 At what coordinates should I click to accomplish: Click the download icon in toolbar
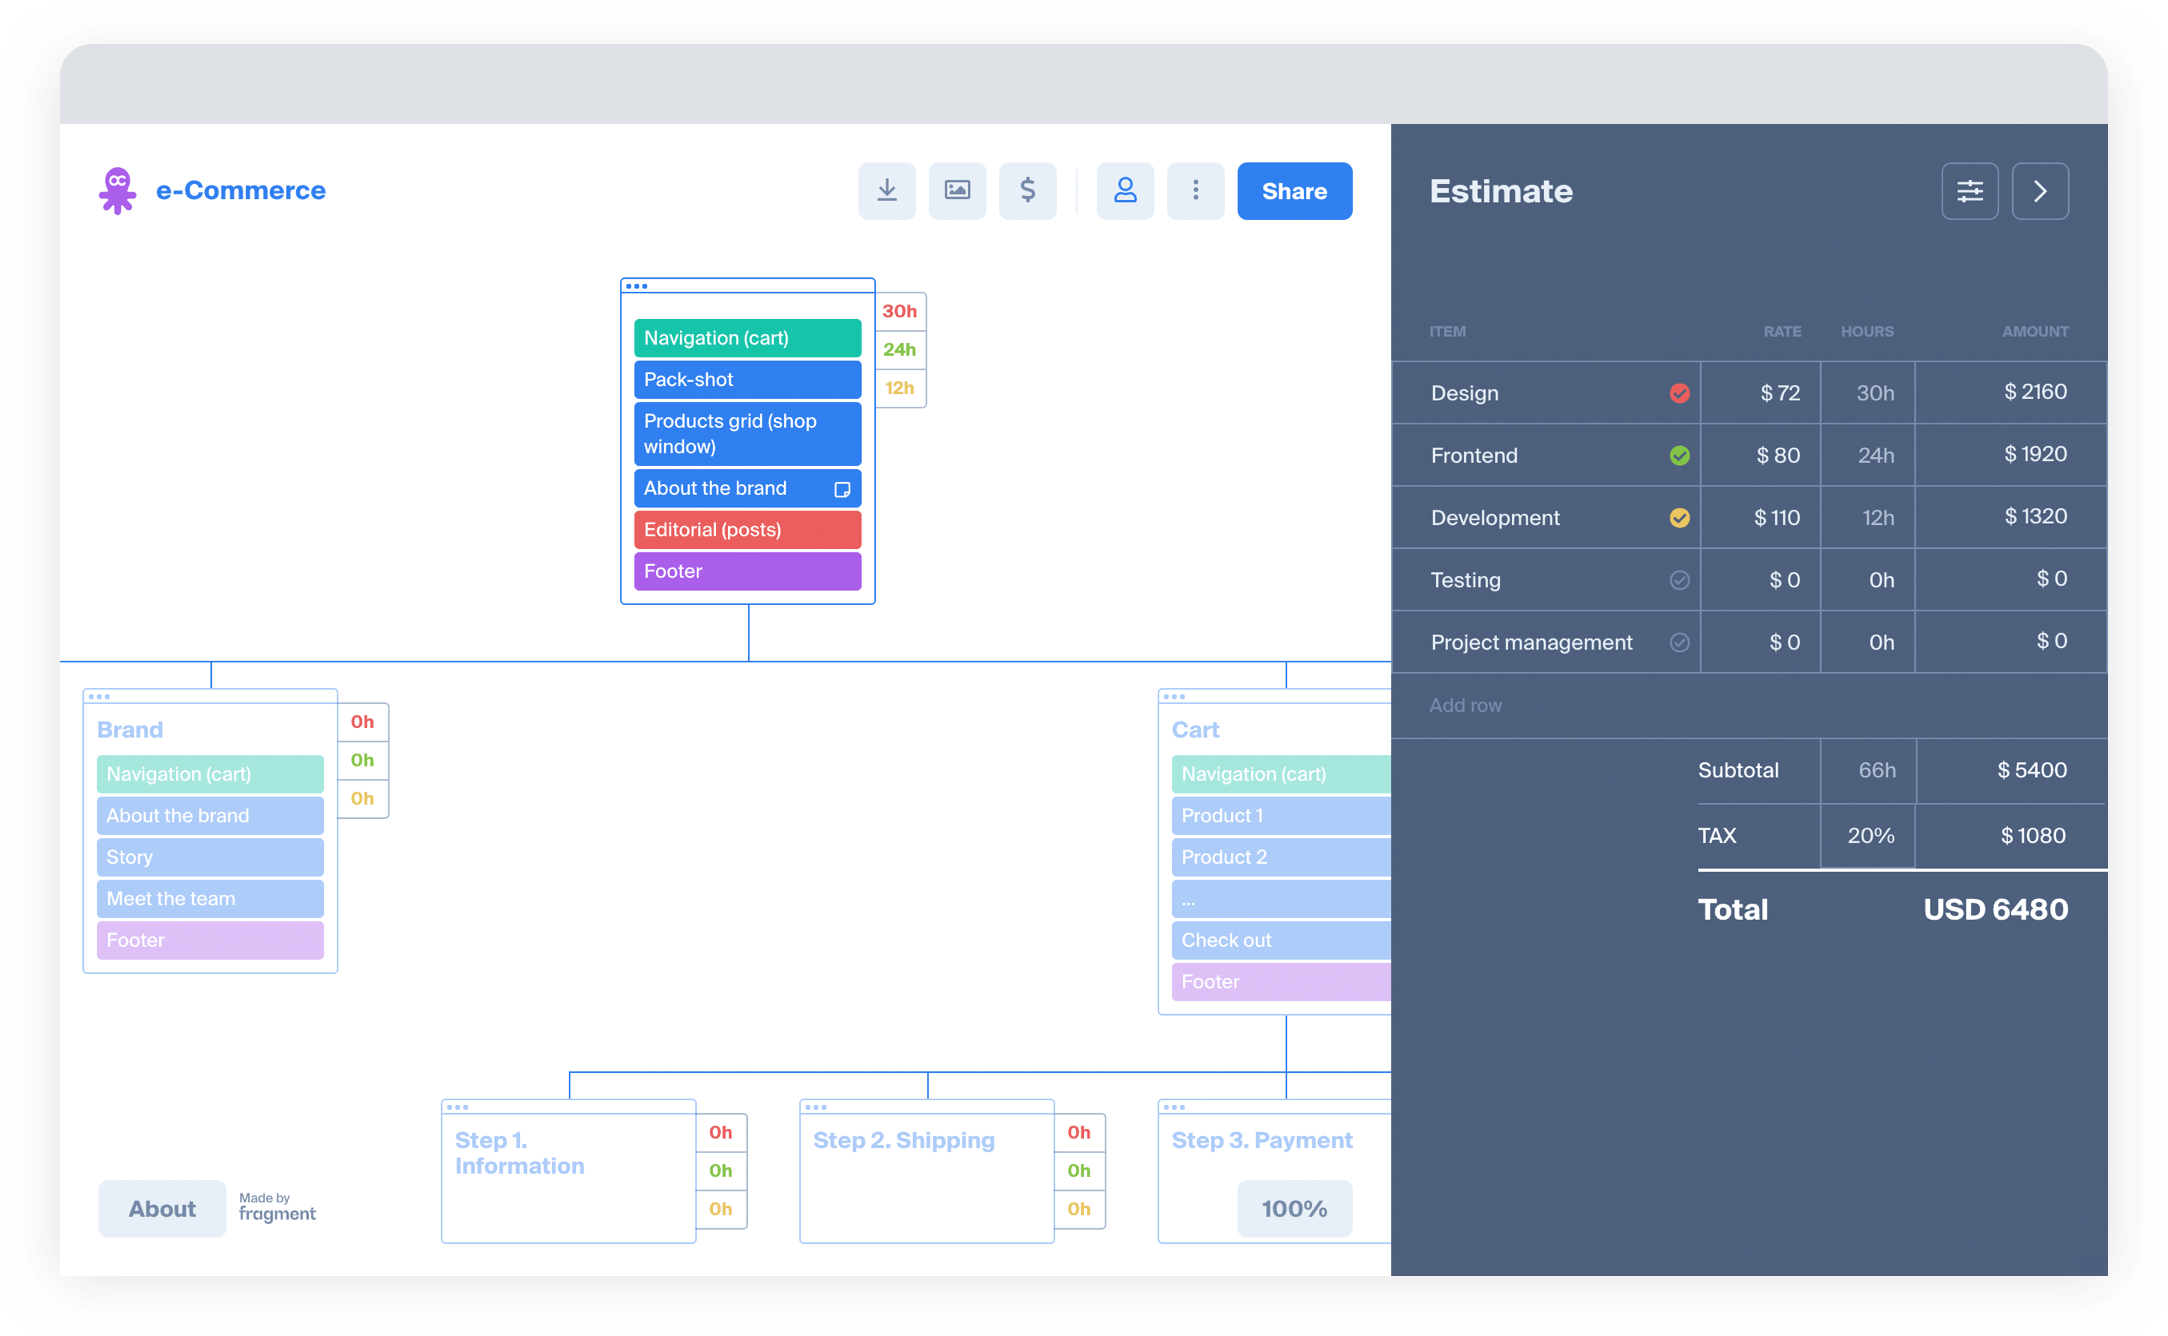pos(886,191)
